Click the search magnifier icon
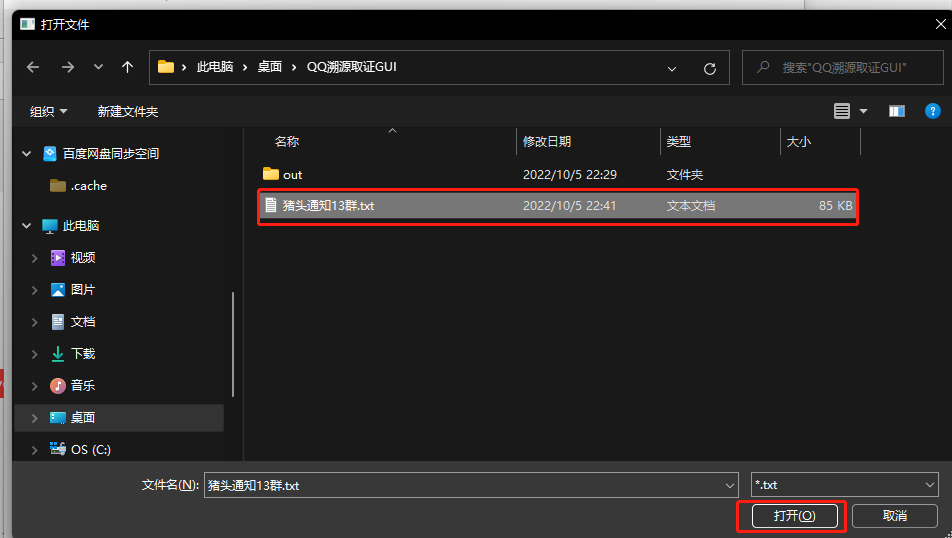The width and height of the screenshot is (952, 538). [763, 67]
